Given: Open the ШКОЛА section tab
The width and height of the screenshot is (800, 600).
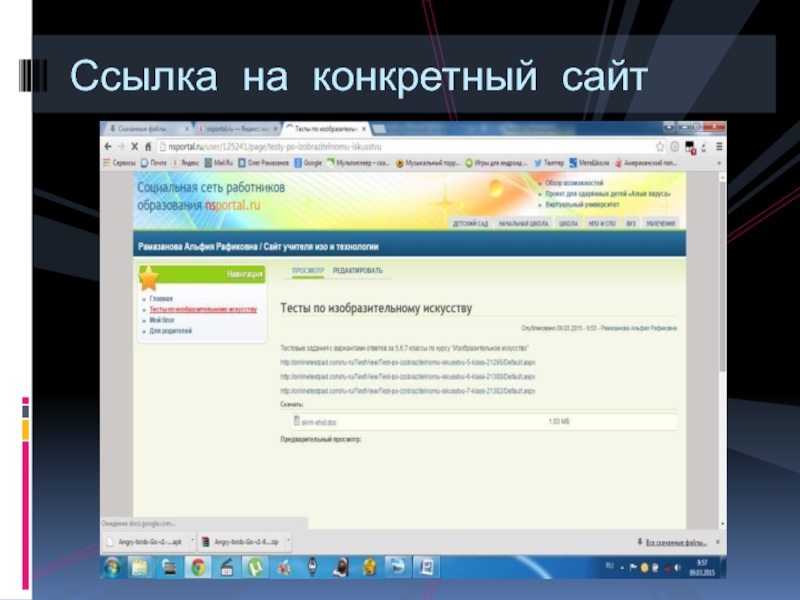Looking at the screenshot, I should (568, 223).
